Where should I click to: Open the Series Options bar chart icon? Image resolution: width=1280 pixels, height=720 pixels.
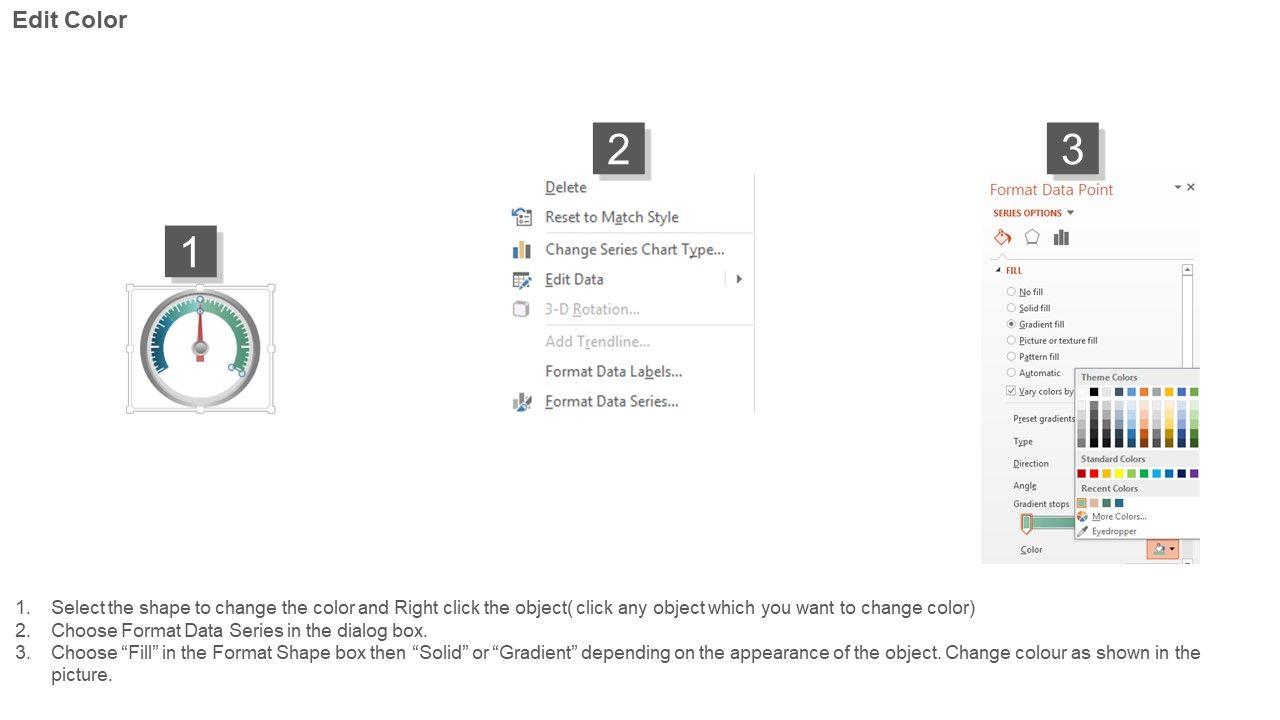point(1061,238)
